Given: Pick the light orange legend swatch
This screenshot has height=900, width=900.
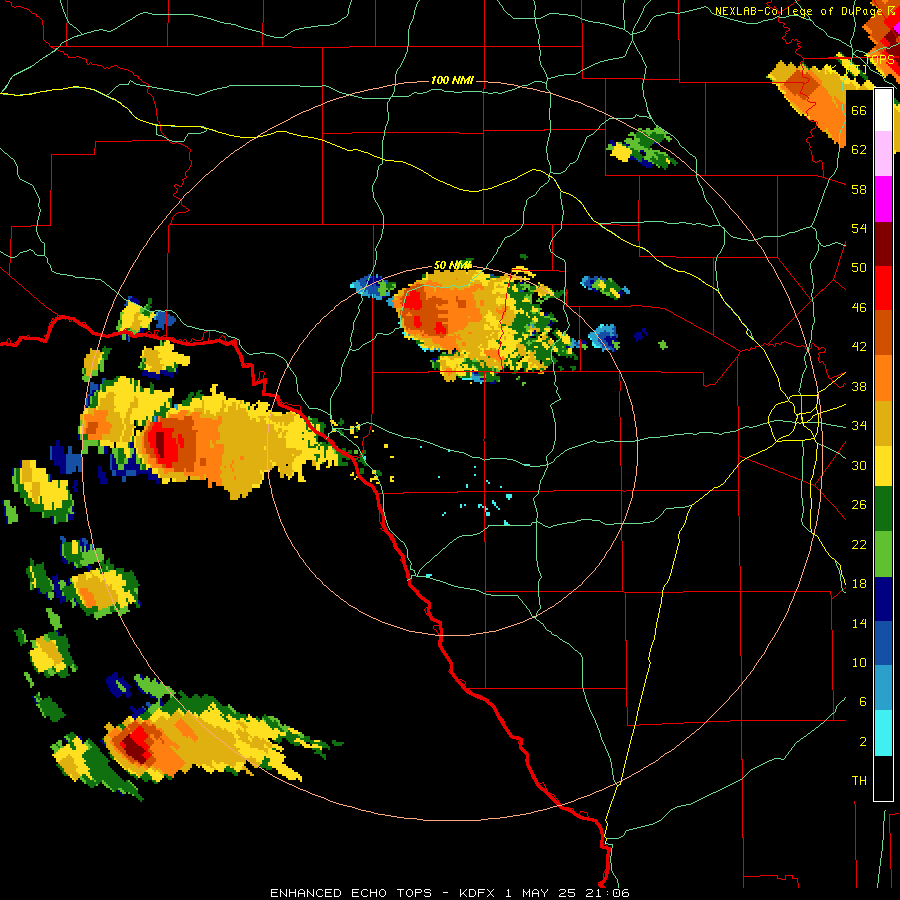Looking at the screenshot, I should point(883,378).
